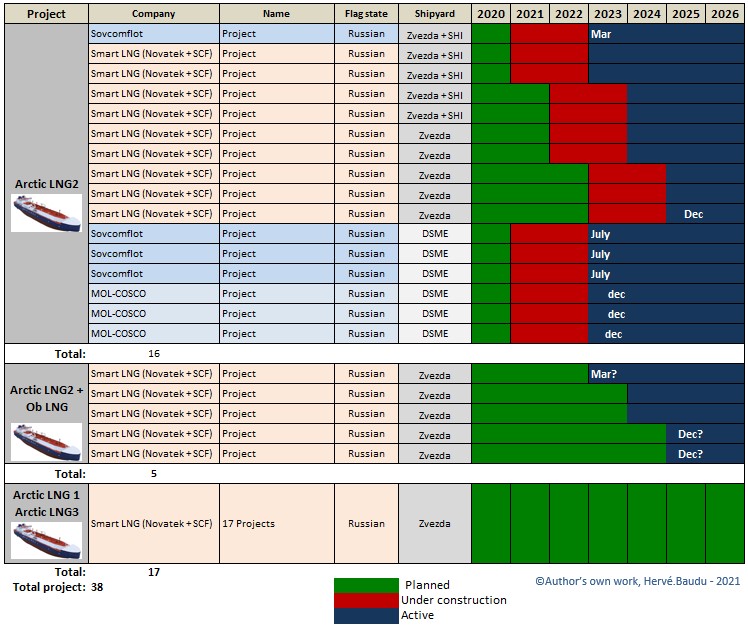This screenshot has width=748, height=629.
Task: Click the 2023 year column header
Action: point(607,14)
